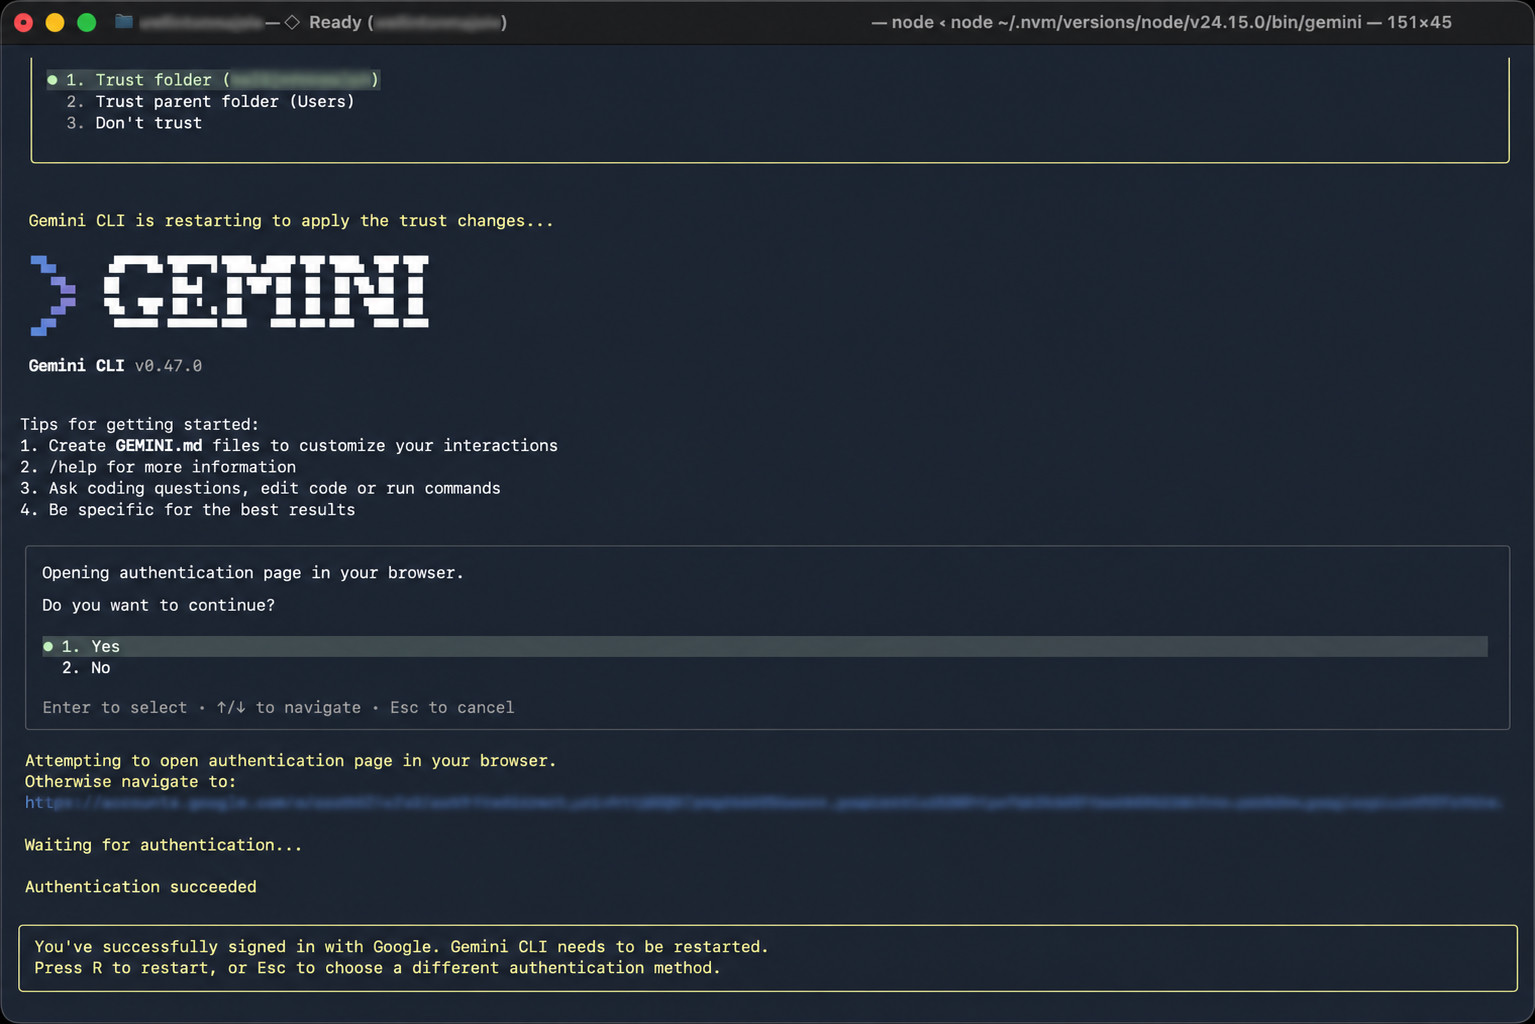The height and width of the screenshot is (1024, 1535).
Task: Choose "1. Yes" to continue authentication
Action: (x=765, y=646)
